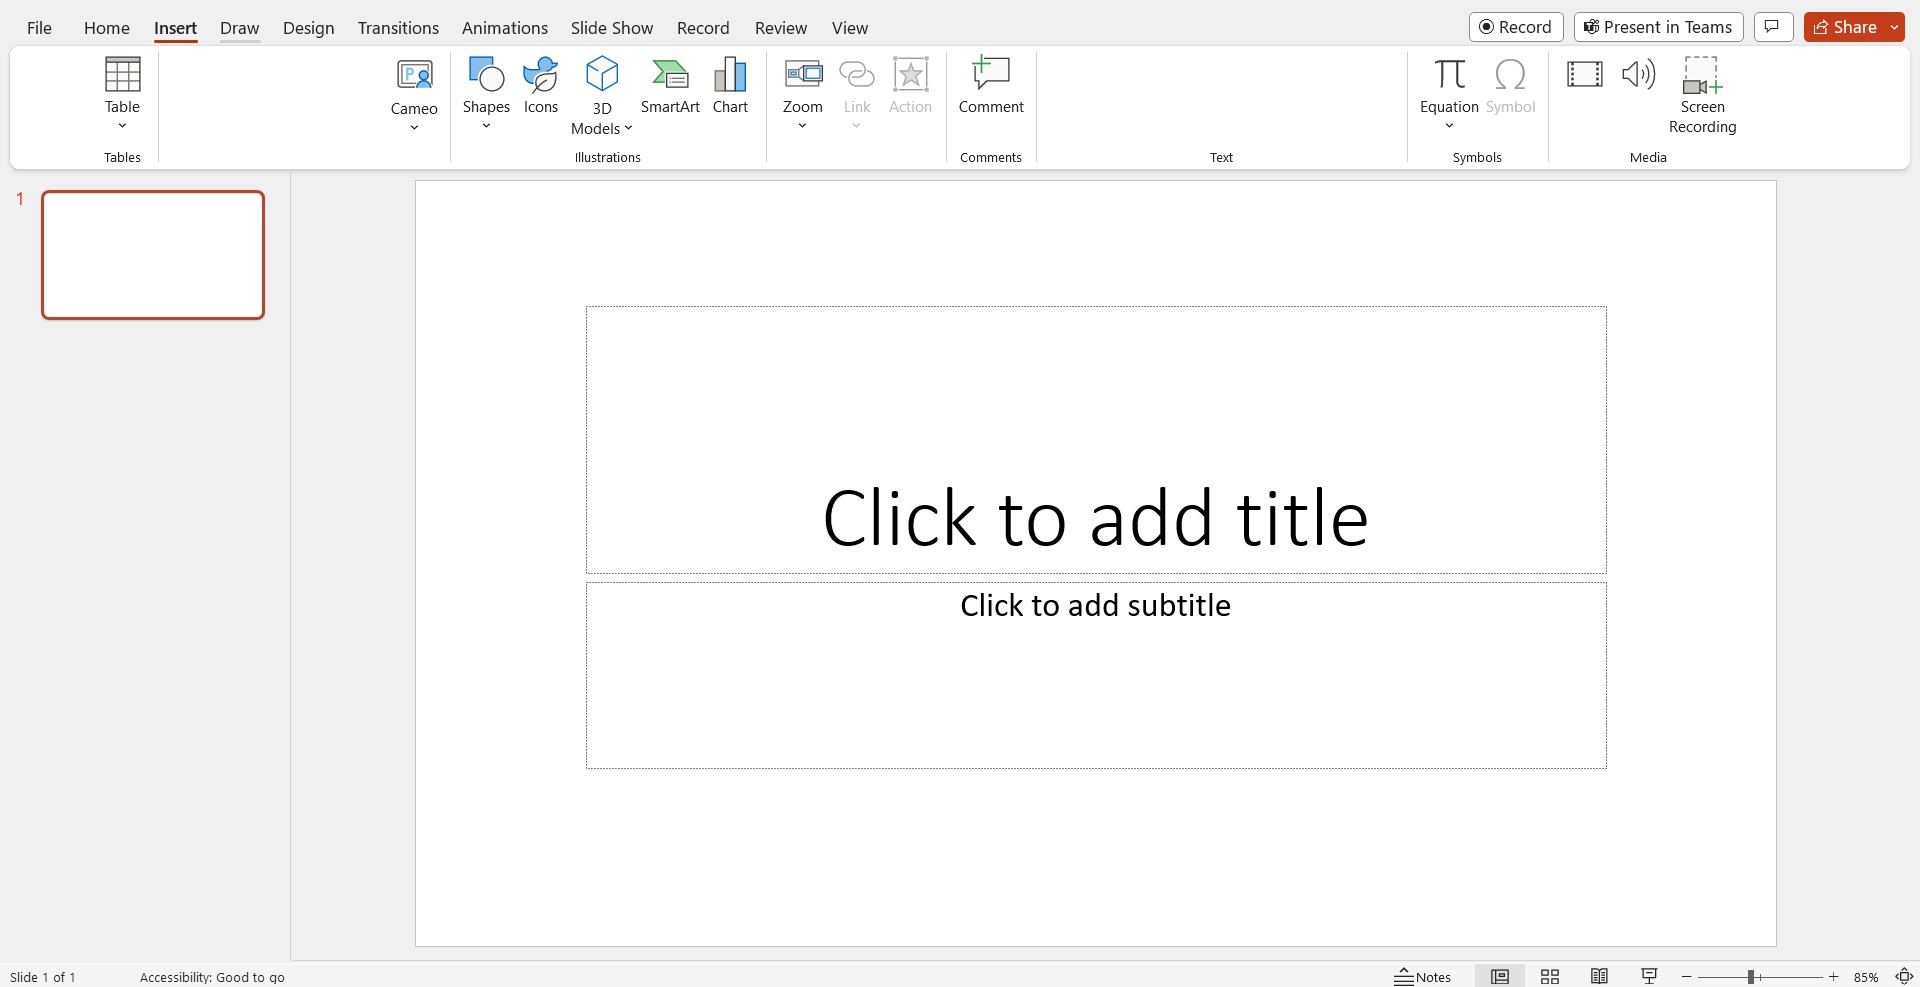Click the Record button at top right
Screen dimensions: 1920x987
1516,27
